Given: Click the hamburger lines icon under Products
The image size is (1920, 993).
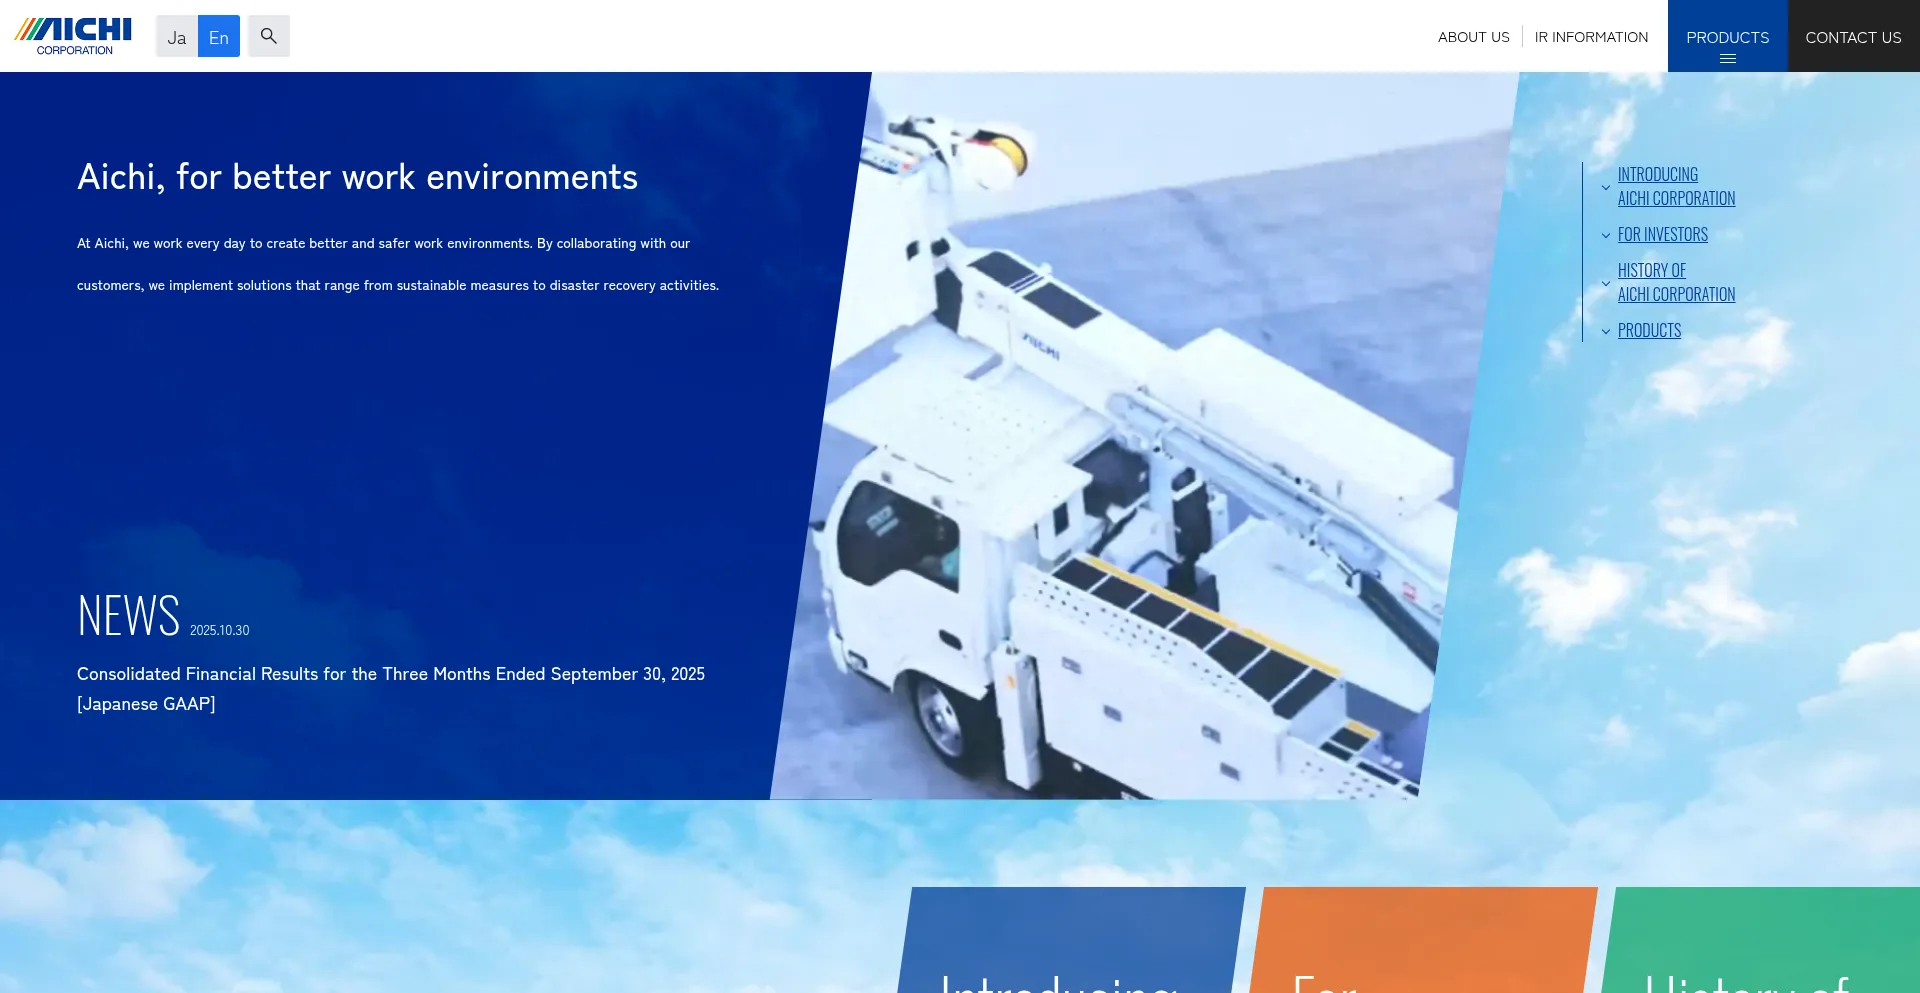Looking at the screenshot, I should (x=1727, y=59).
